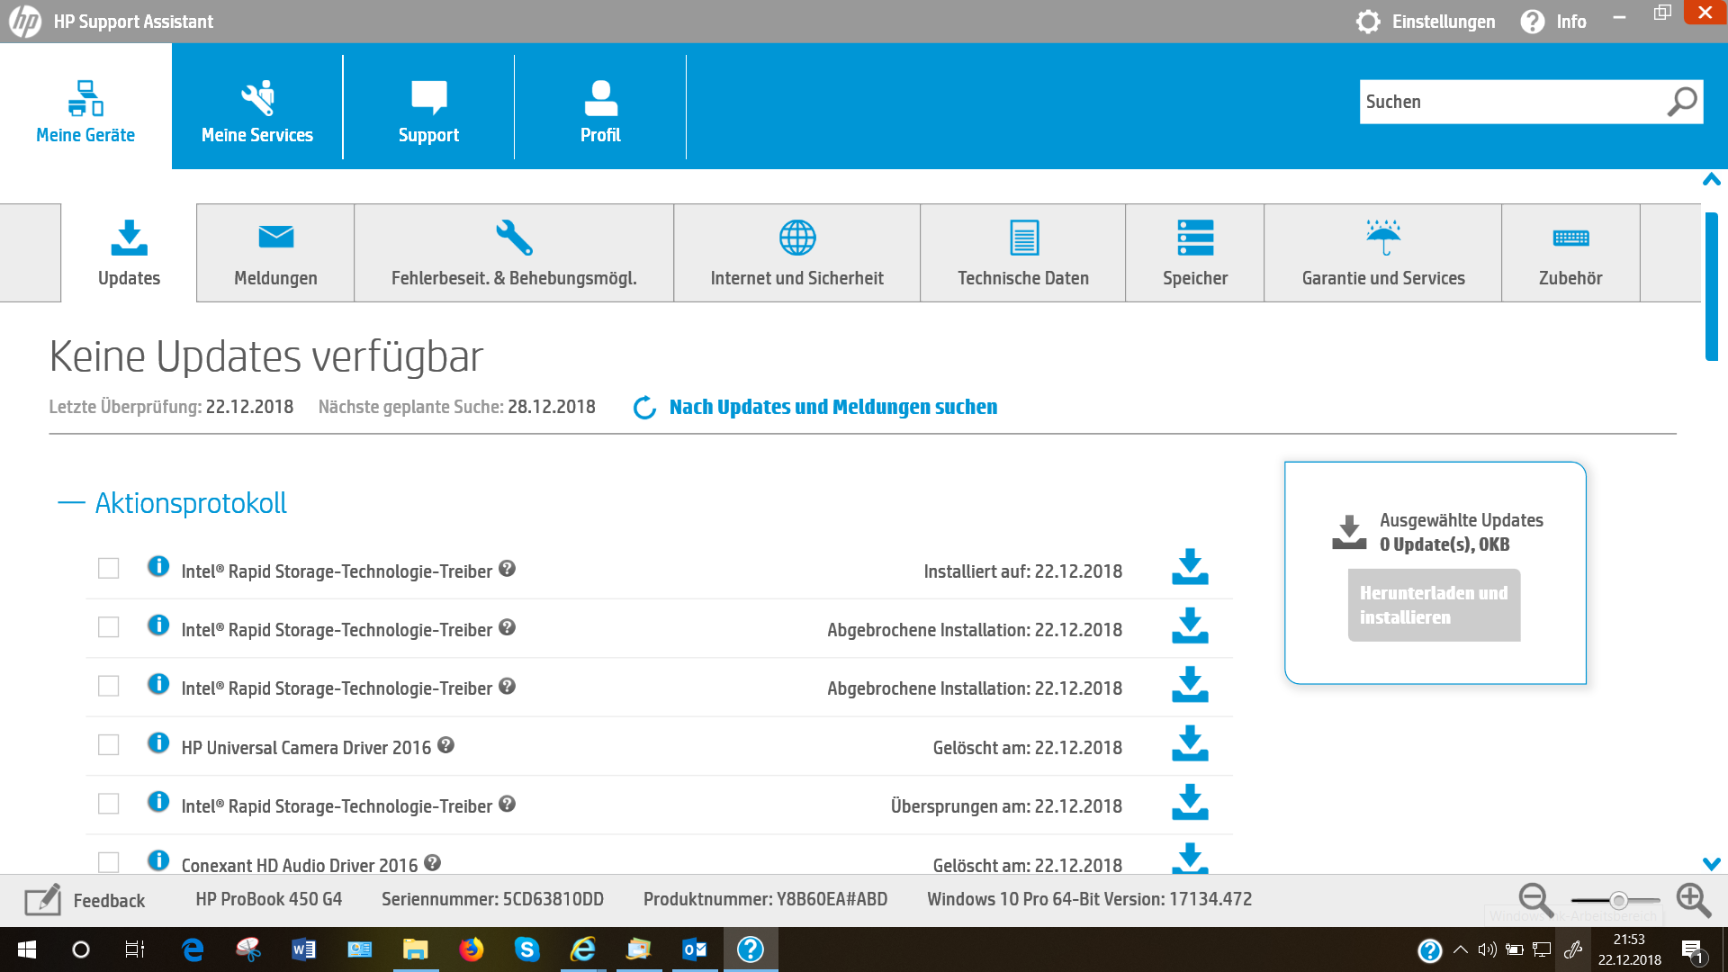Click the zoom slider handle

(x=1618, y=901)
